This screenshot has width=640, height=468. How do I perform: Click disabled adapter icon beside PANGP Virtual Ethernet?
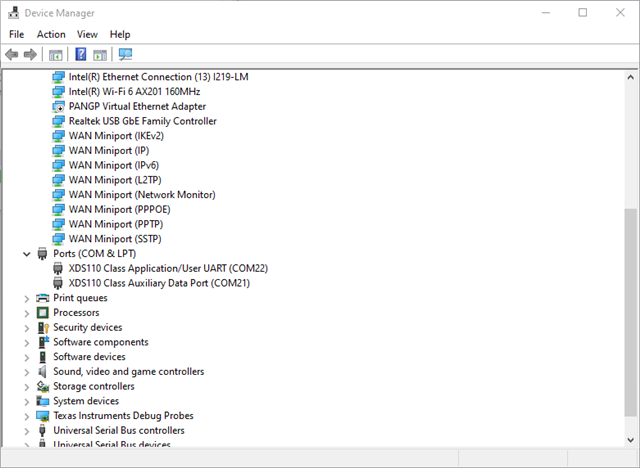pos(58,106)
